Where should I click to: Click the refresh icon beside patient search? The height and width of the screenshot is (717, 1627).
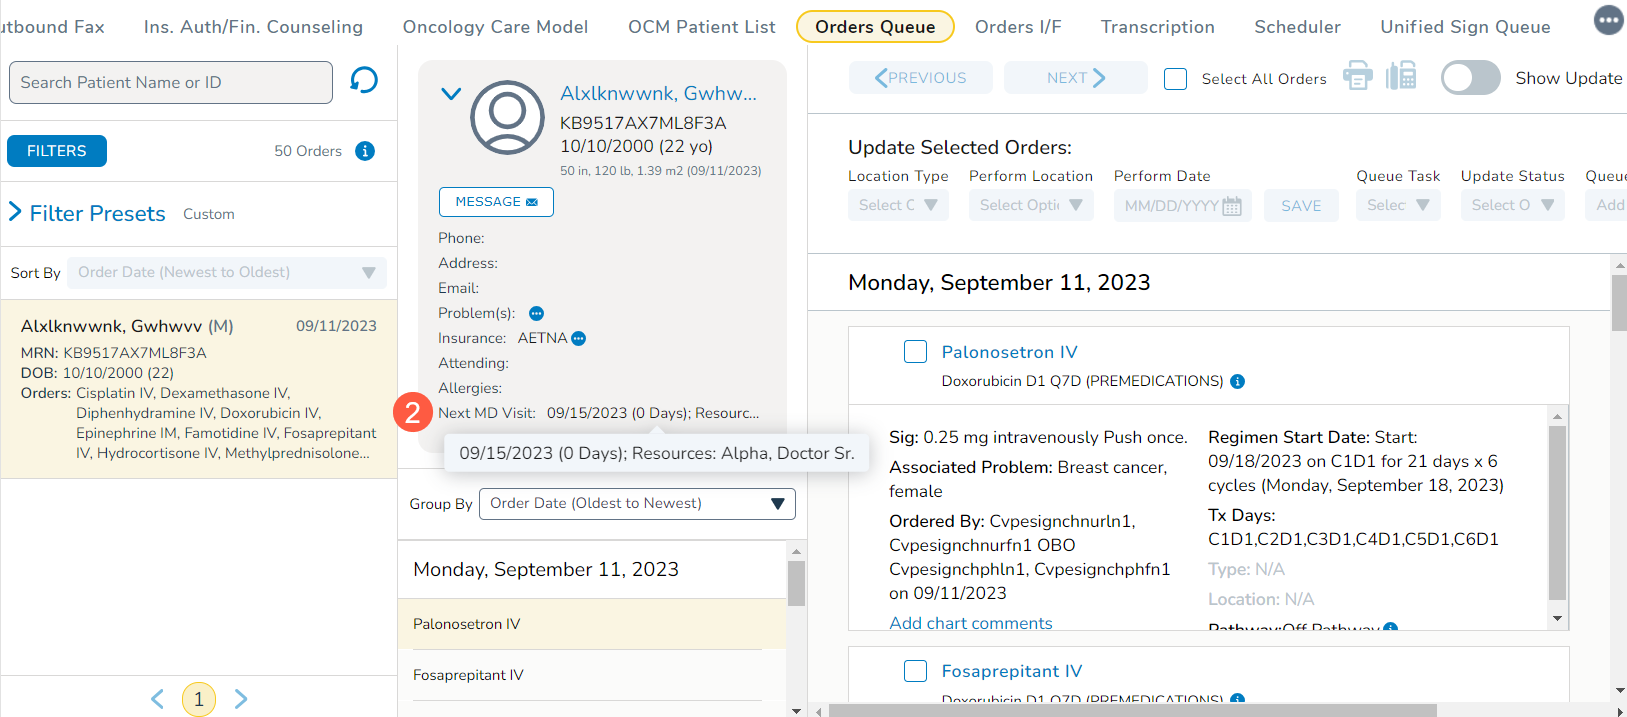coord(364,80)
